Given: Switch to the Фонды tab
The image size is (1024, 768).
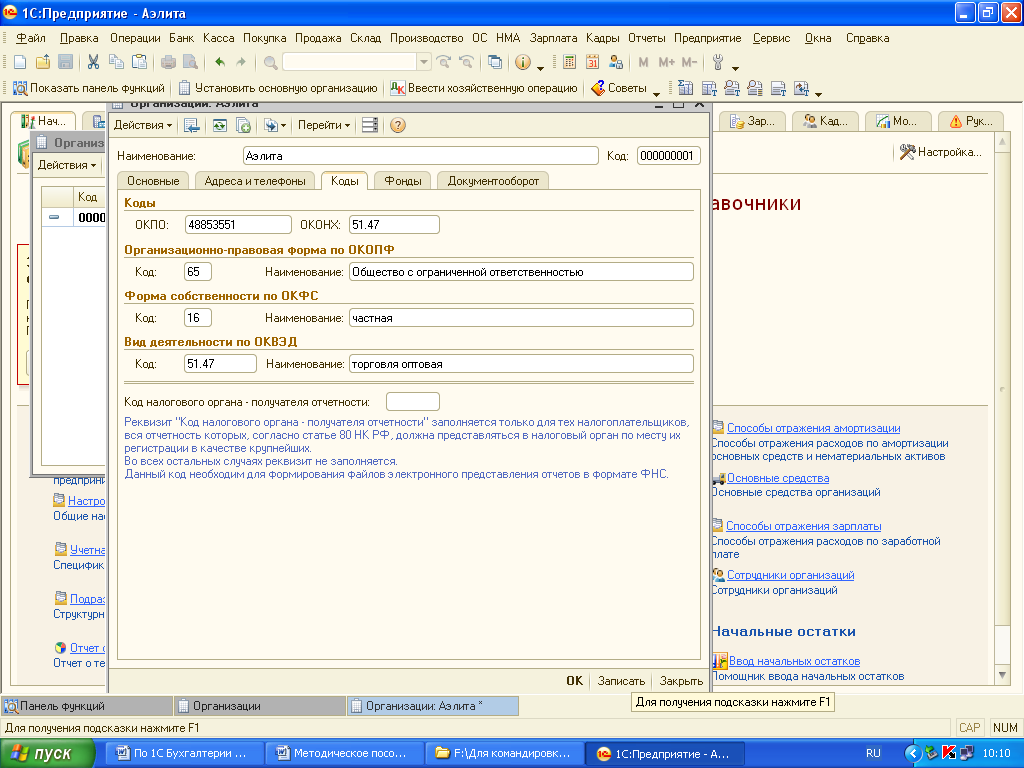Looking at the screenshot, I should coord(402,181).
